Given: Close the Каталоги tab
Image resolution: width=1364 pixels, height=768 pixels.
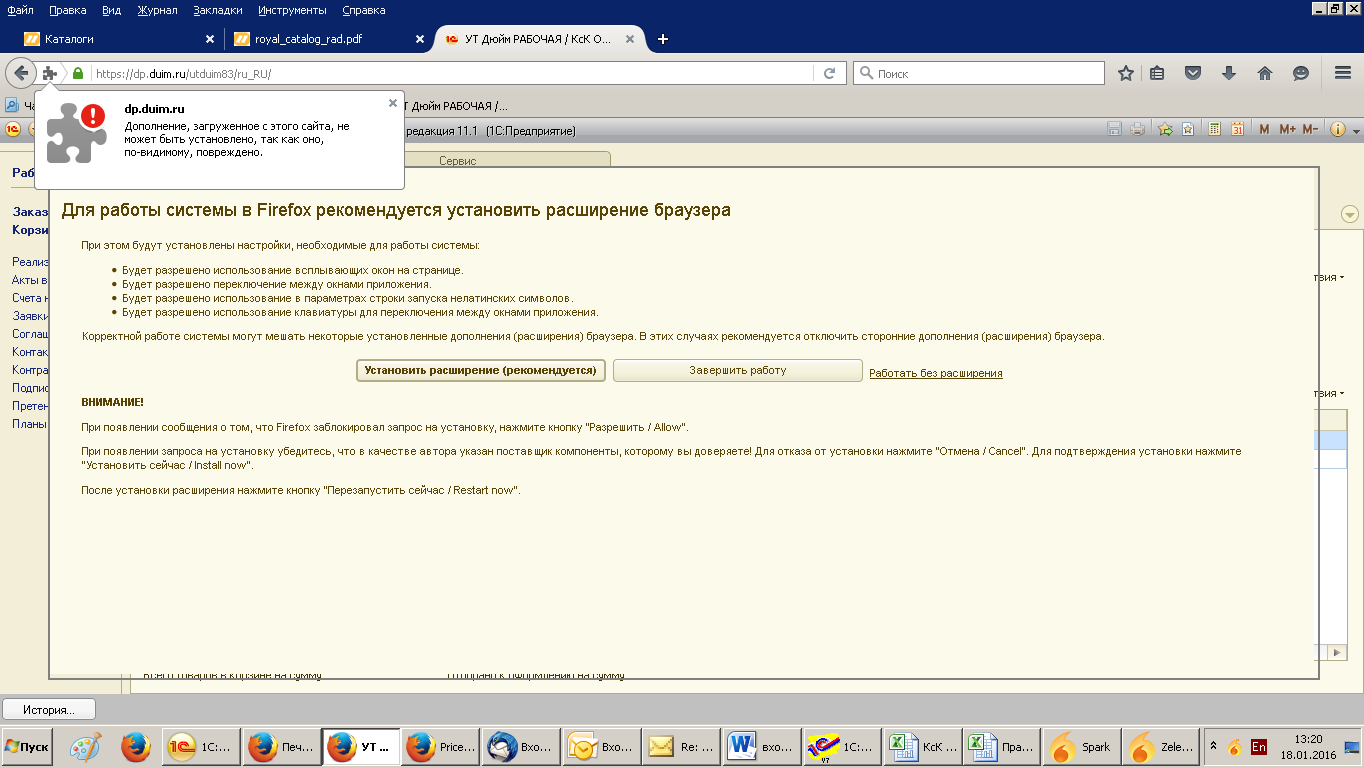Looking at the screenshot, I should pyautogui.click(x=209, y=39).
